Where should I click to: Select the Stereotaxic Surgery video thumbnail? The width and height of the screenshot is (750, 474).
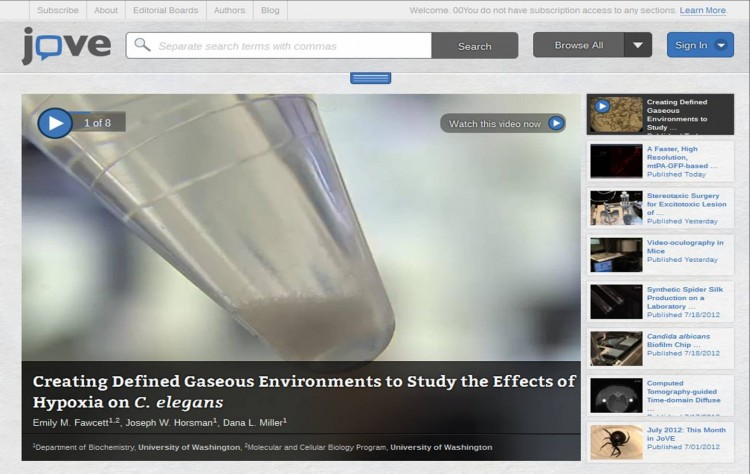(x=616, y=207)
